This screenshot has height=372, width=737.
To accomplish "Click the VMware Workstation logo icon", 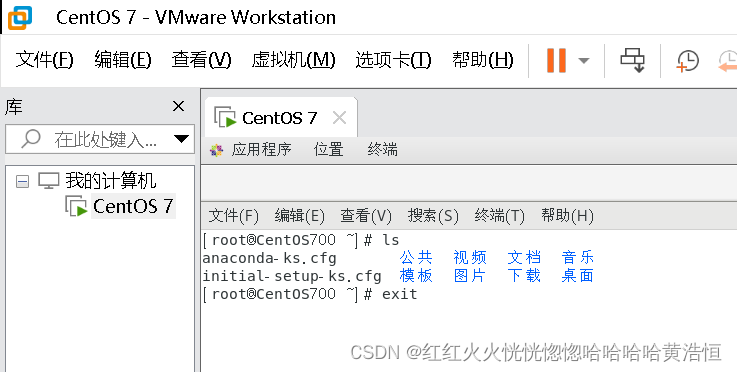I will pyautogui.click(x=20, y=18).
